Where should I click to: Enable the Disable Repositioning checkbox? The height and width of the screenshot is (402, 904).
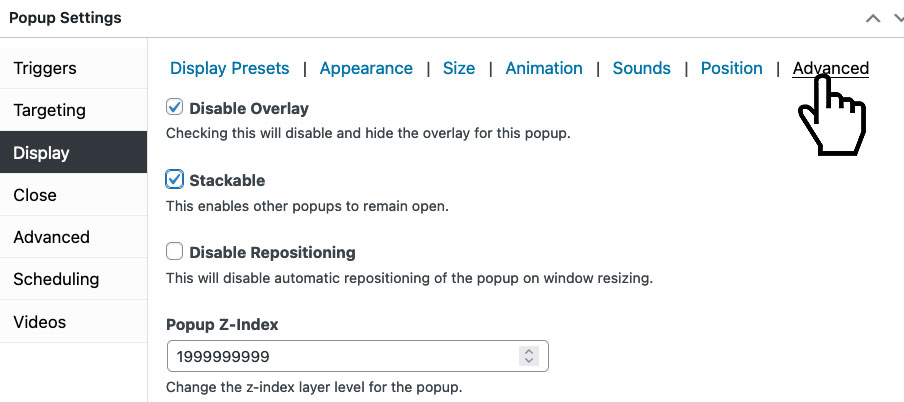click(174, 251)
